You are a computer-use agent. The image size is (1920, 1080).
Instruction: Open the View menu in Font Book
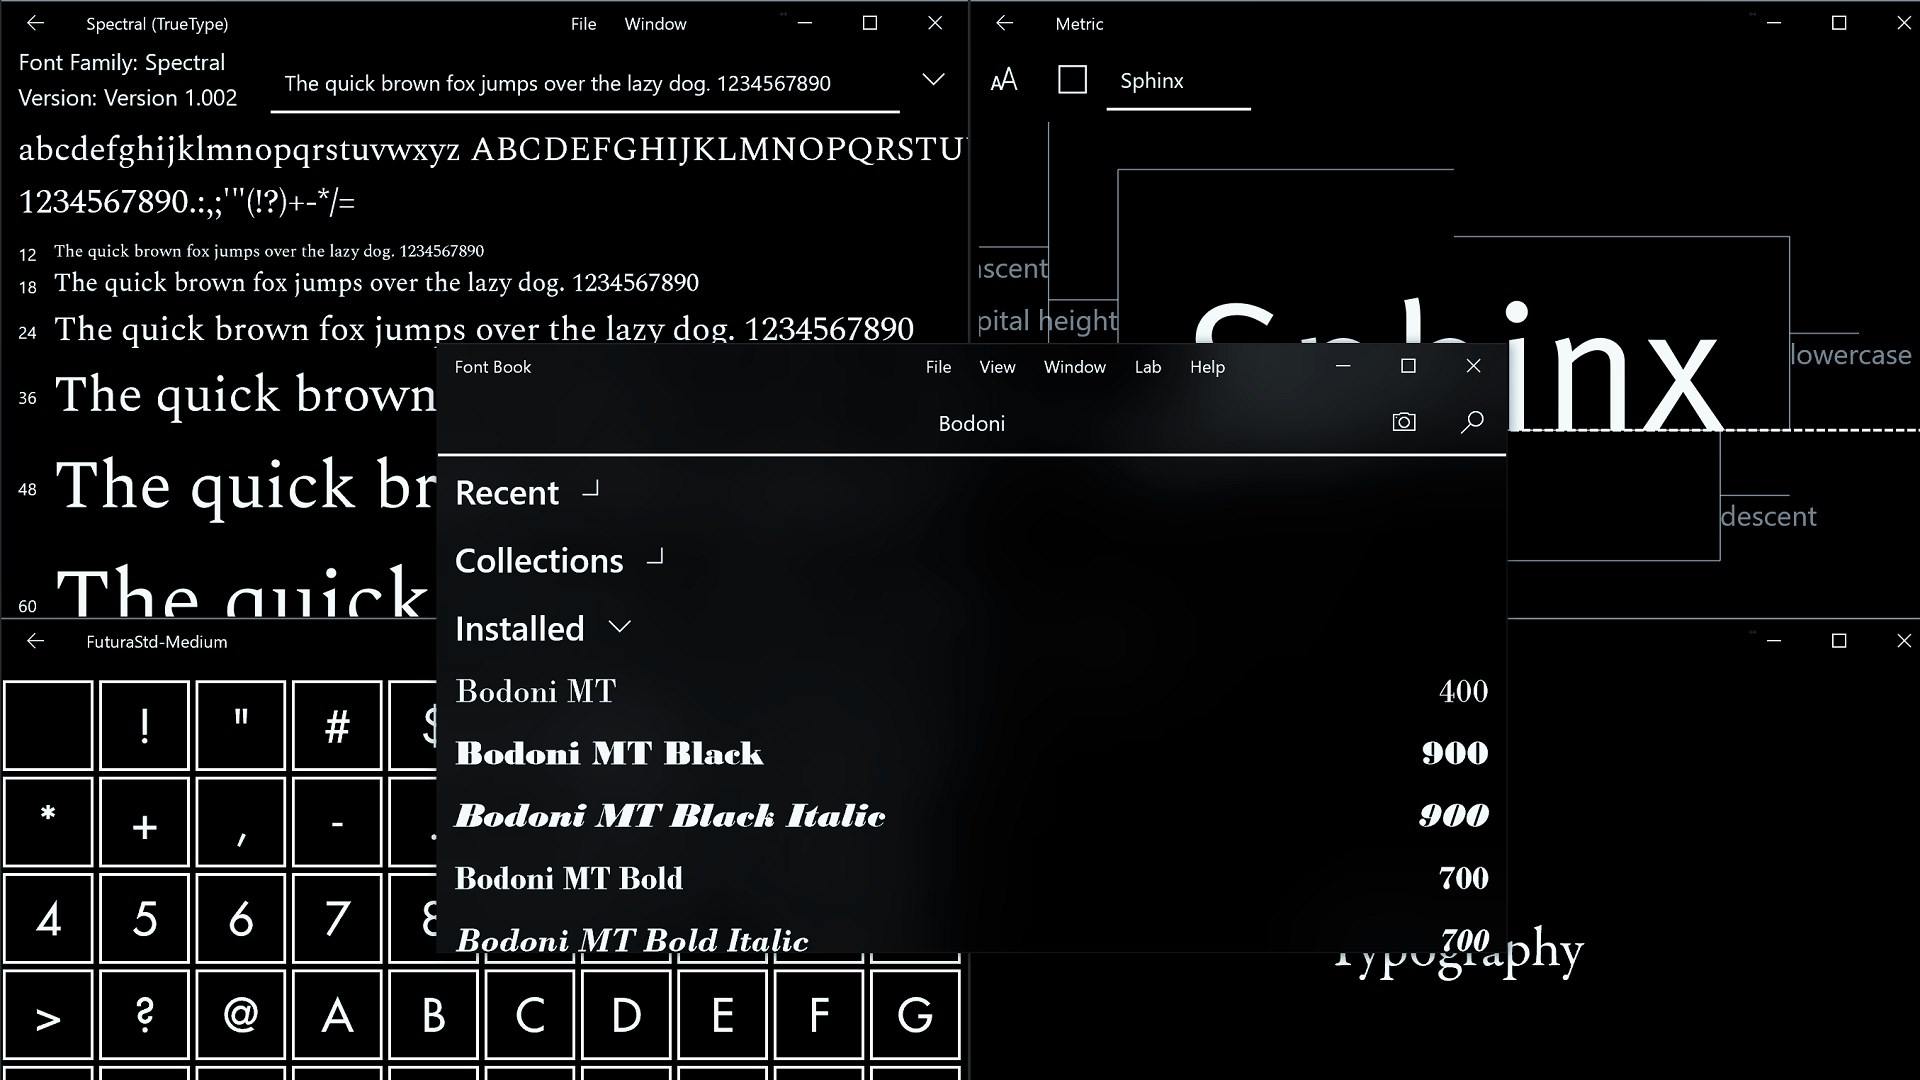pyautogui.click(x=997, y=367)
